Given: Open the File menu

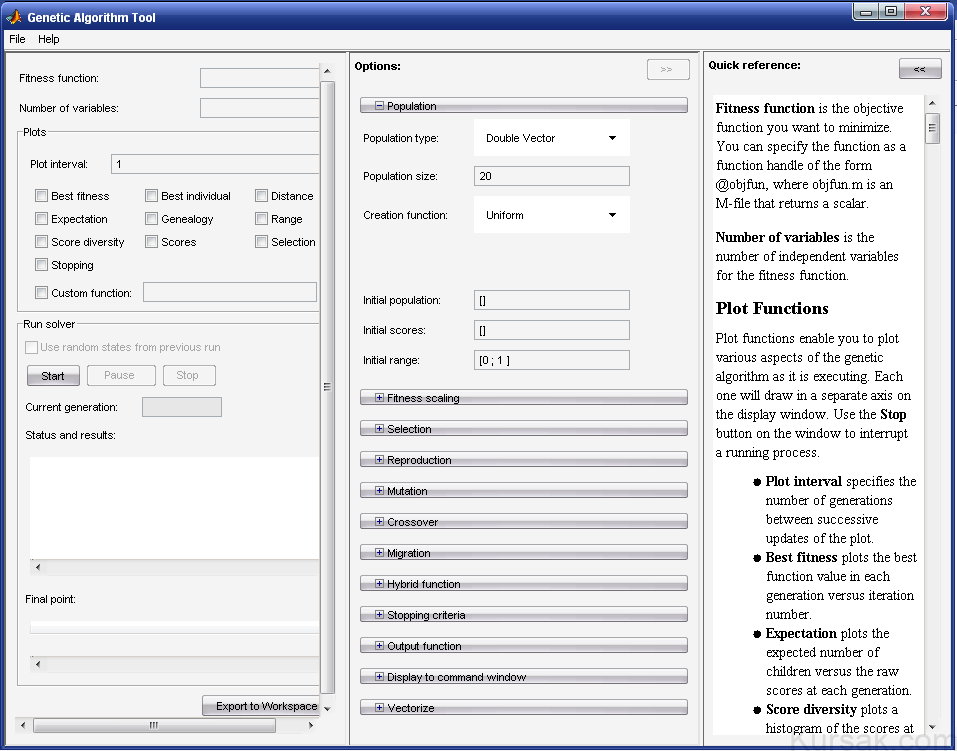Looking at the screenshot, I should (17, 39).
